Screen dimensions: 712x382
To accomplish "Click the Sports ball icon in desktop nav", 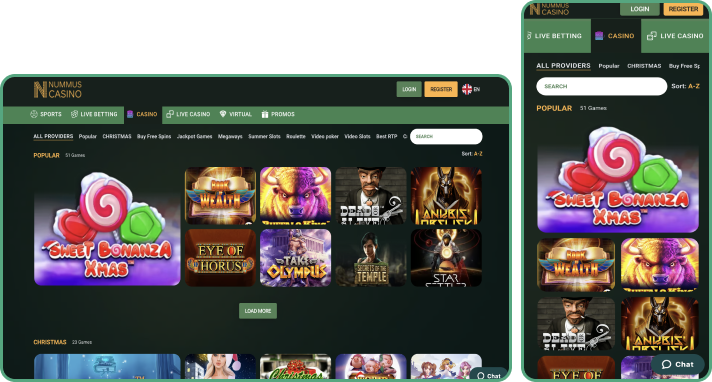I will pyautogui.click(x=34, y=114).
